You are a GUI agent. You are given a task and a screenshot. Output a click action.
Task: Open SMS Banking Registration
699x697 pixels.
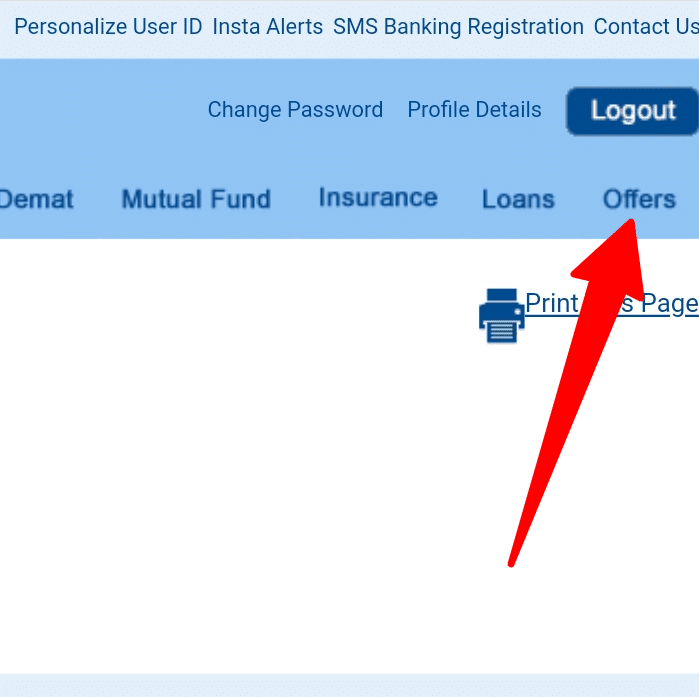(458, 27)
